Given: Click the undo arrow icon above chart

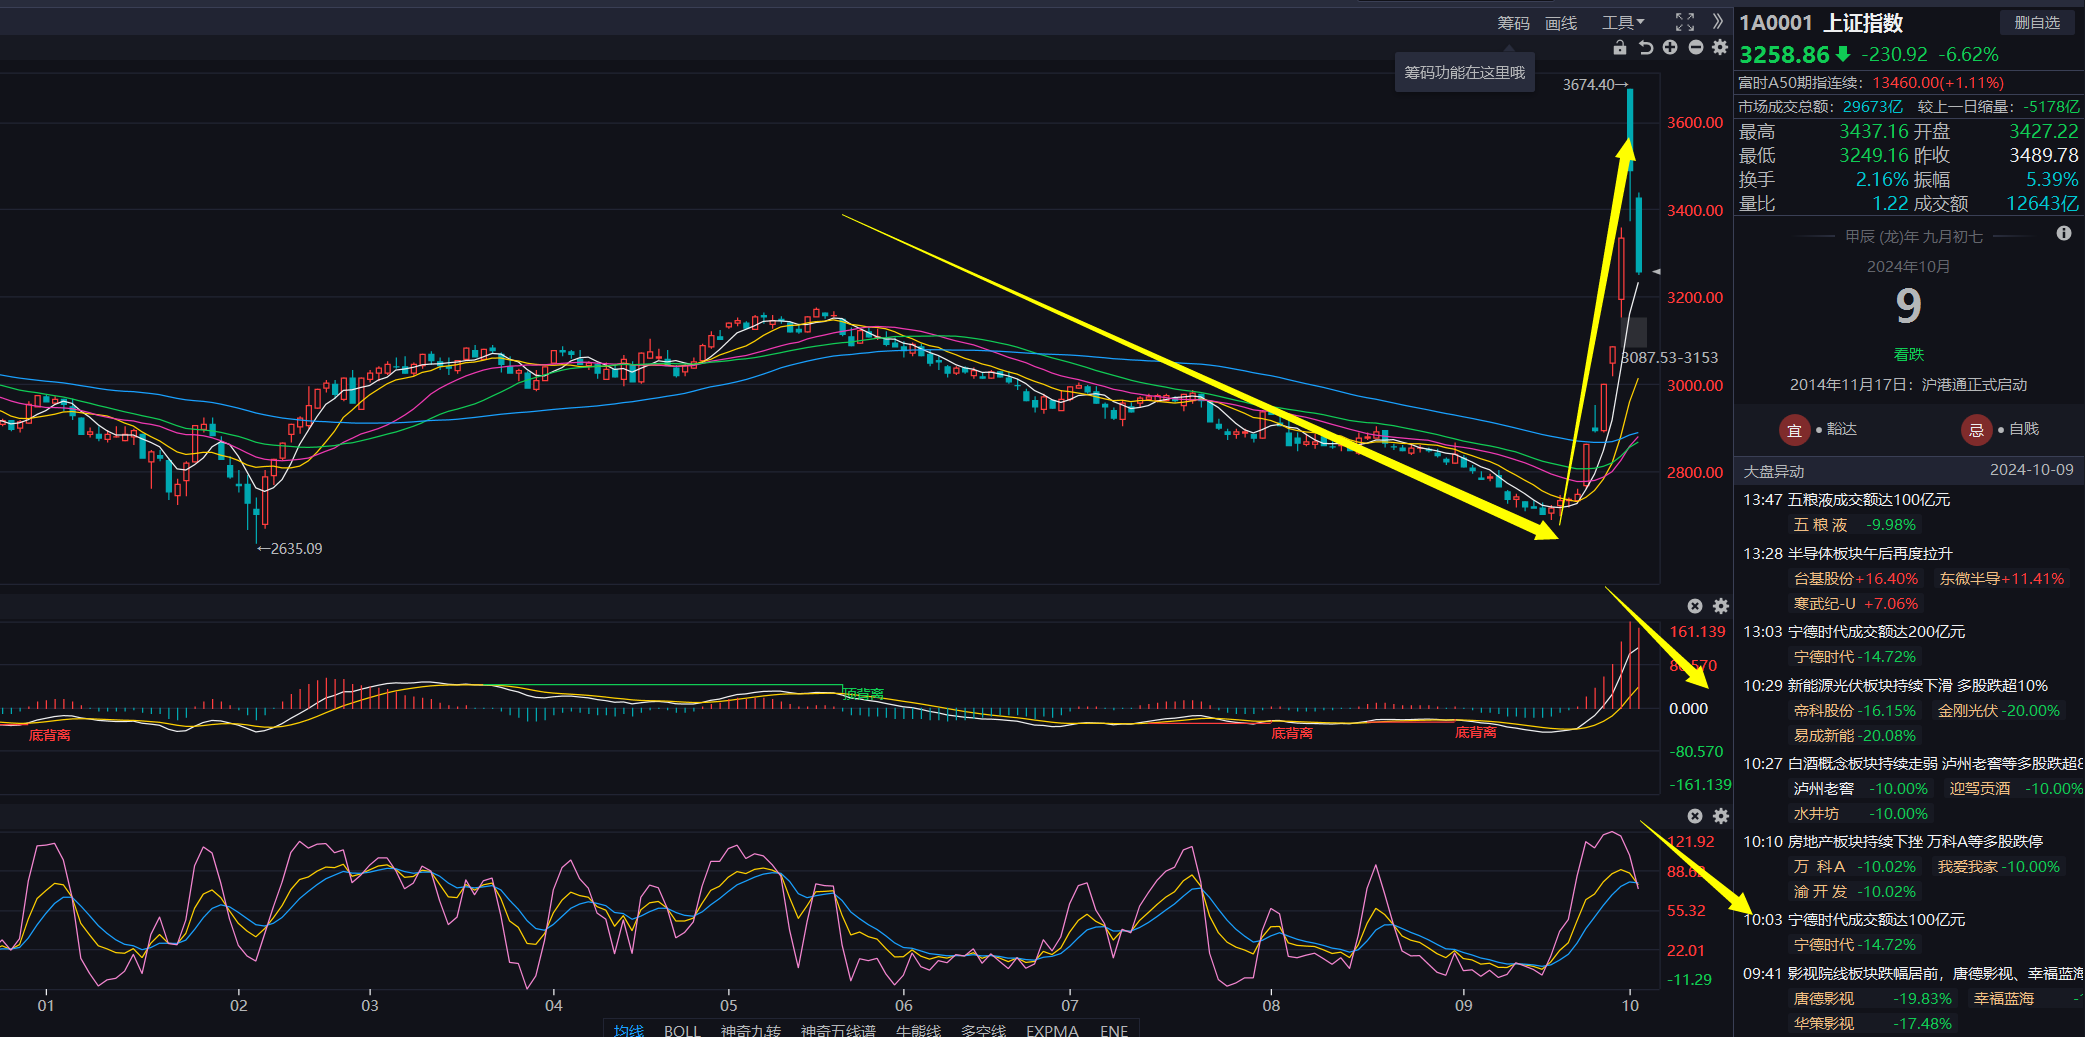Looking at the screenshot, I should (x=1645, y=47).
